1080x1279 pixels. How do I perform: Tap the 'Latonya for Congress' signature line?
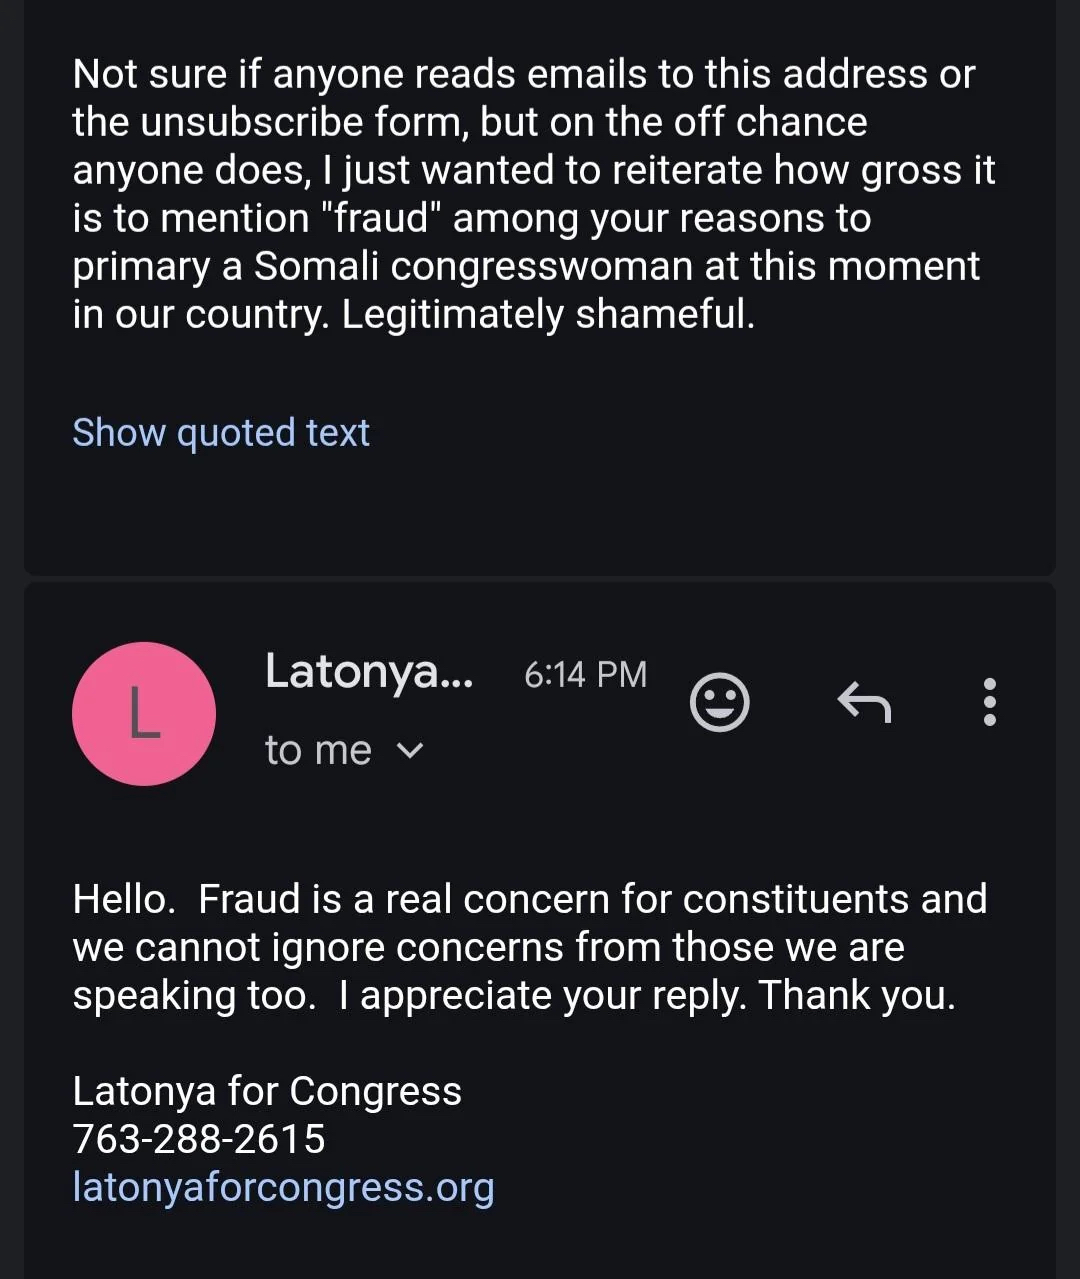coord(267,1091)
